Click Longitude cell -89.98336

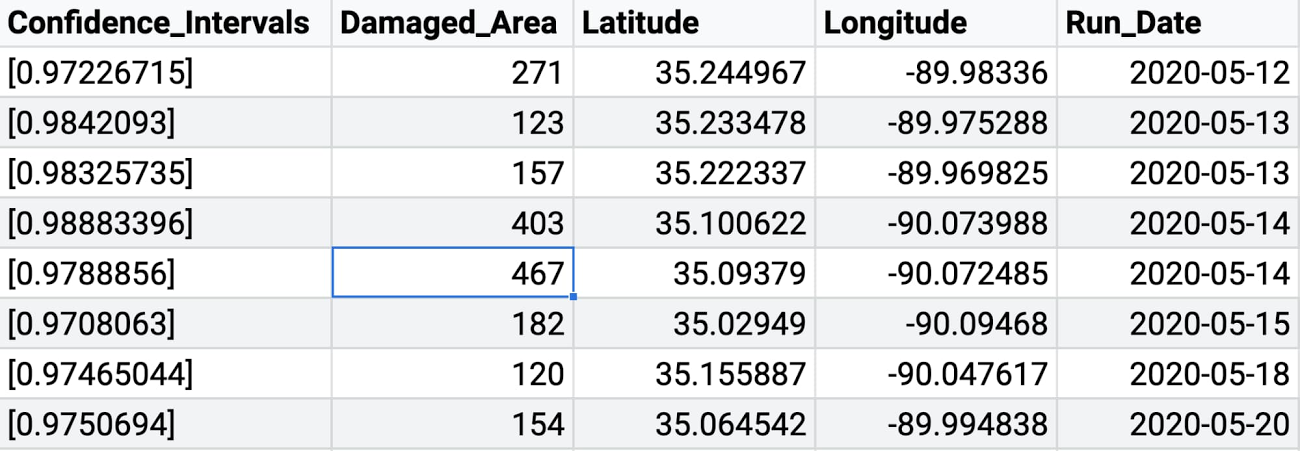coord(936,72)
